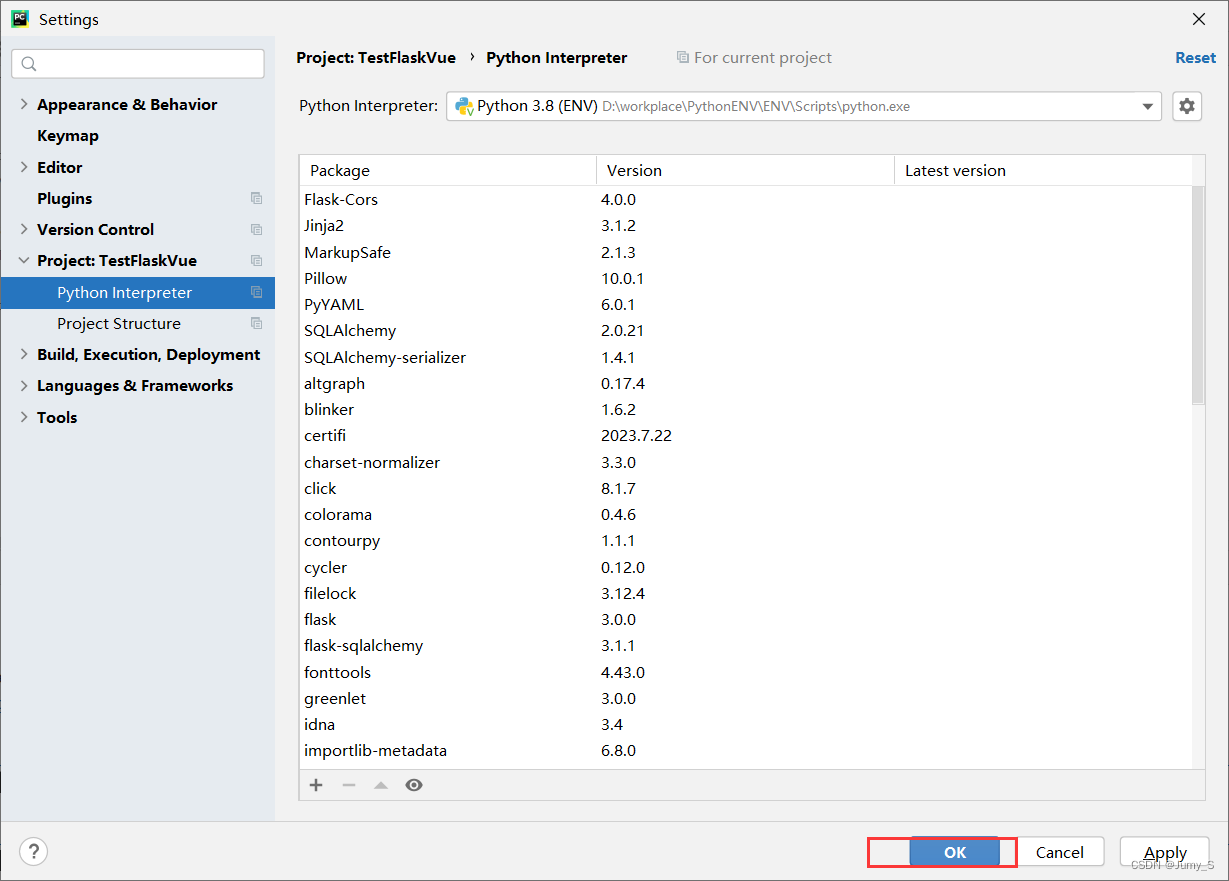The height and width of the screenshot is (881, 1229).
Task: Click the PyCharm logo in the title bar
Action: pyautogui.click(x=19, y=18)
